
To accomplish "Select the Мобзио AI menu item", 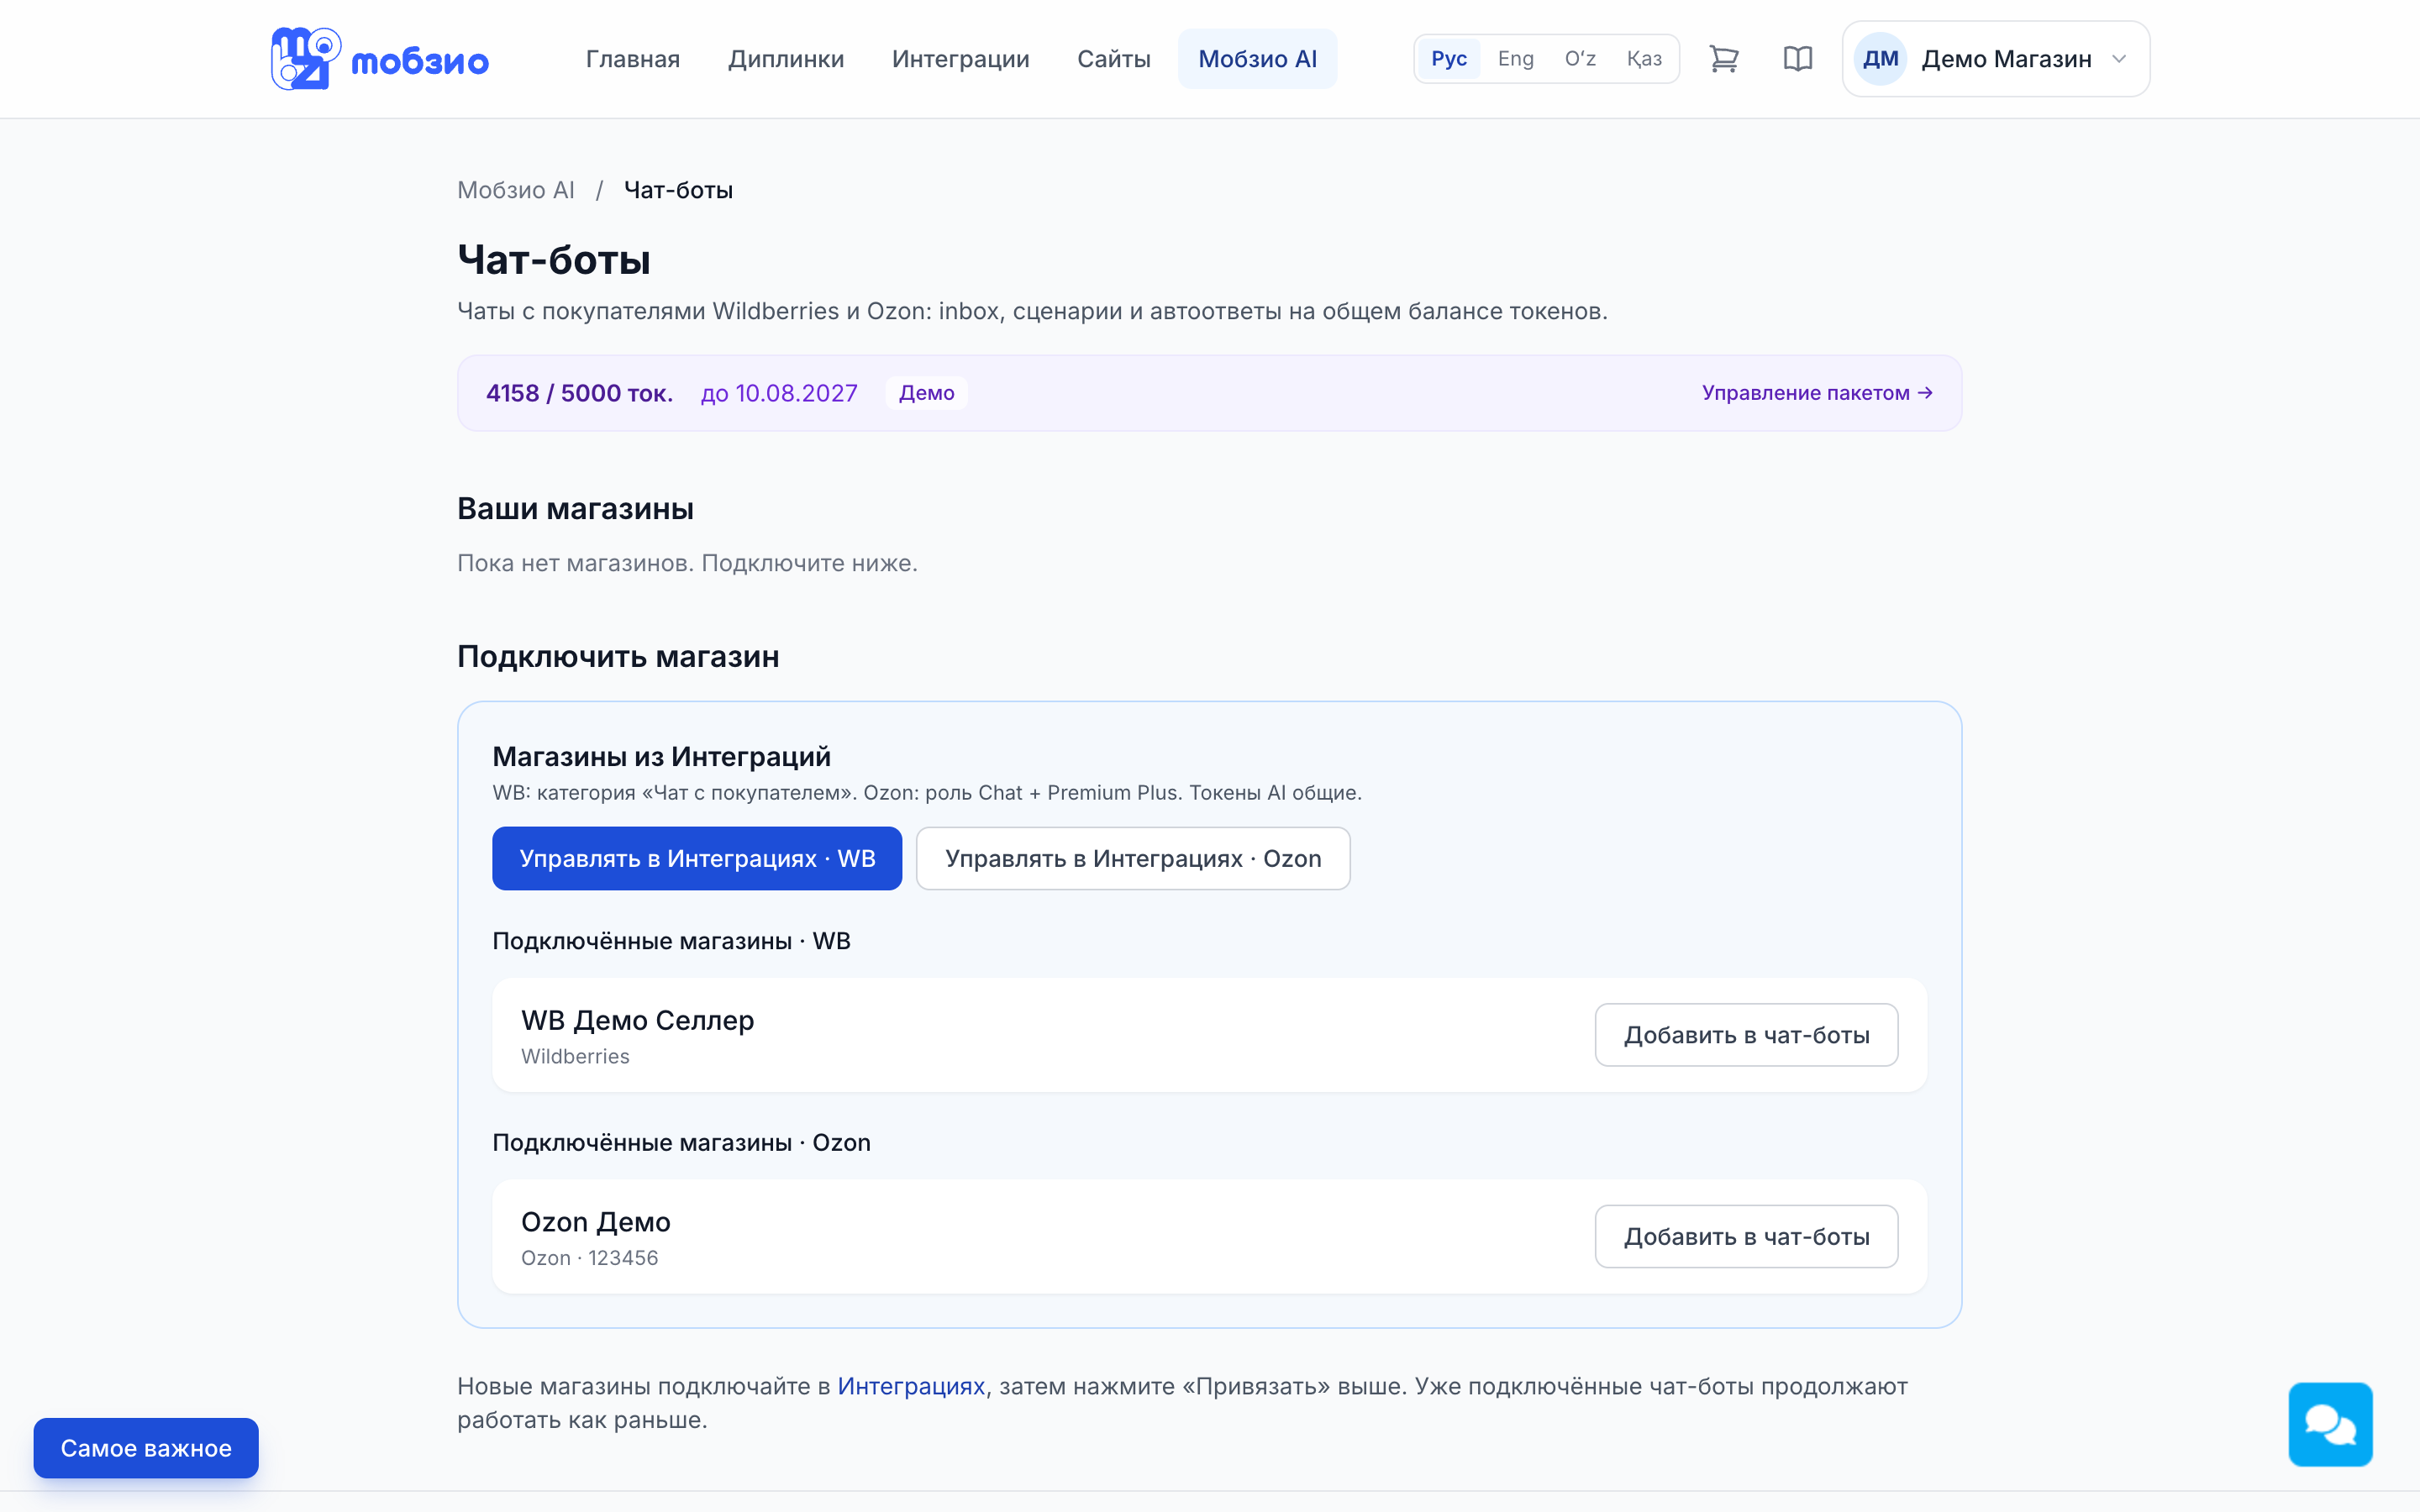I will (x=1257, y=59).
